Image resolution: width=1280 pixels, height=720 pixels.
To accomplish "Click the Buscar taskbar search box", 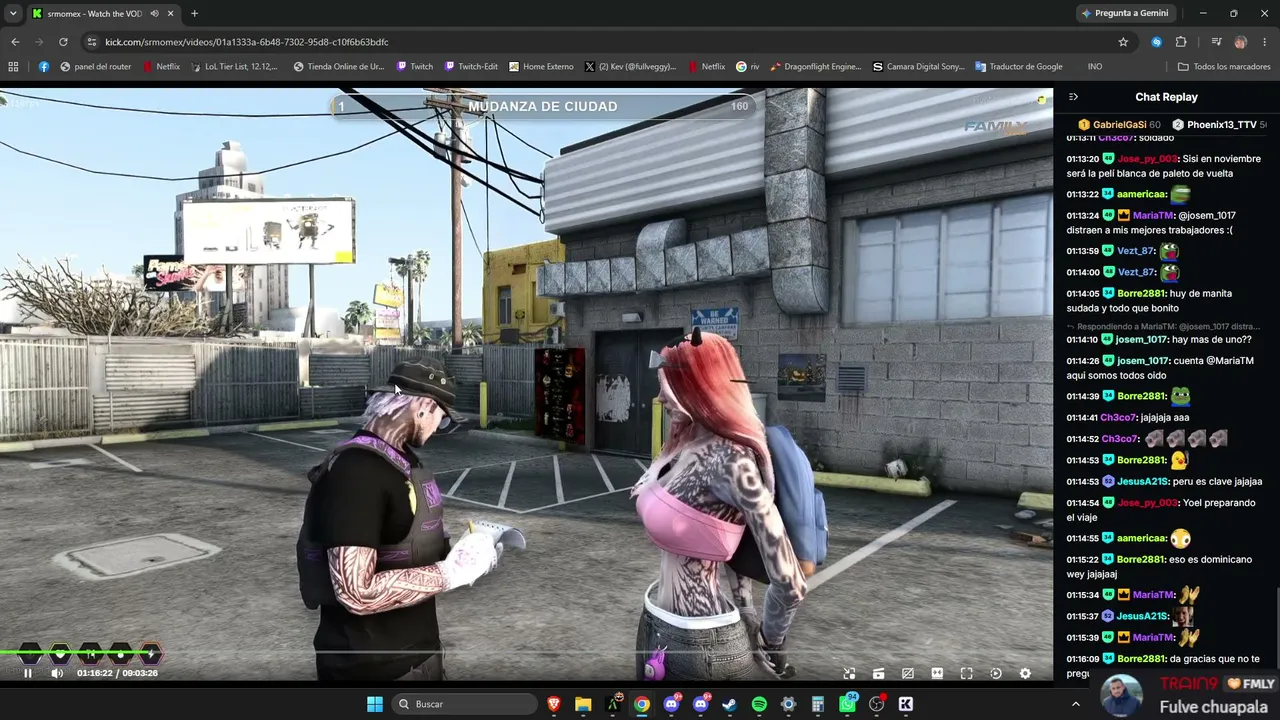I will click(x=463, y=704).
